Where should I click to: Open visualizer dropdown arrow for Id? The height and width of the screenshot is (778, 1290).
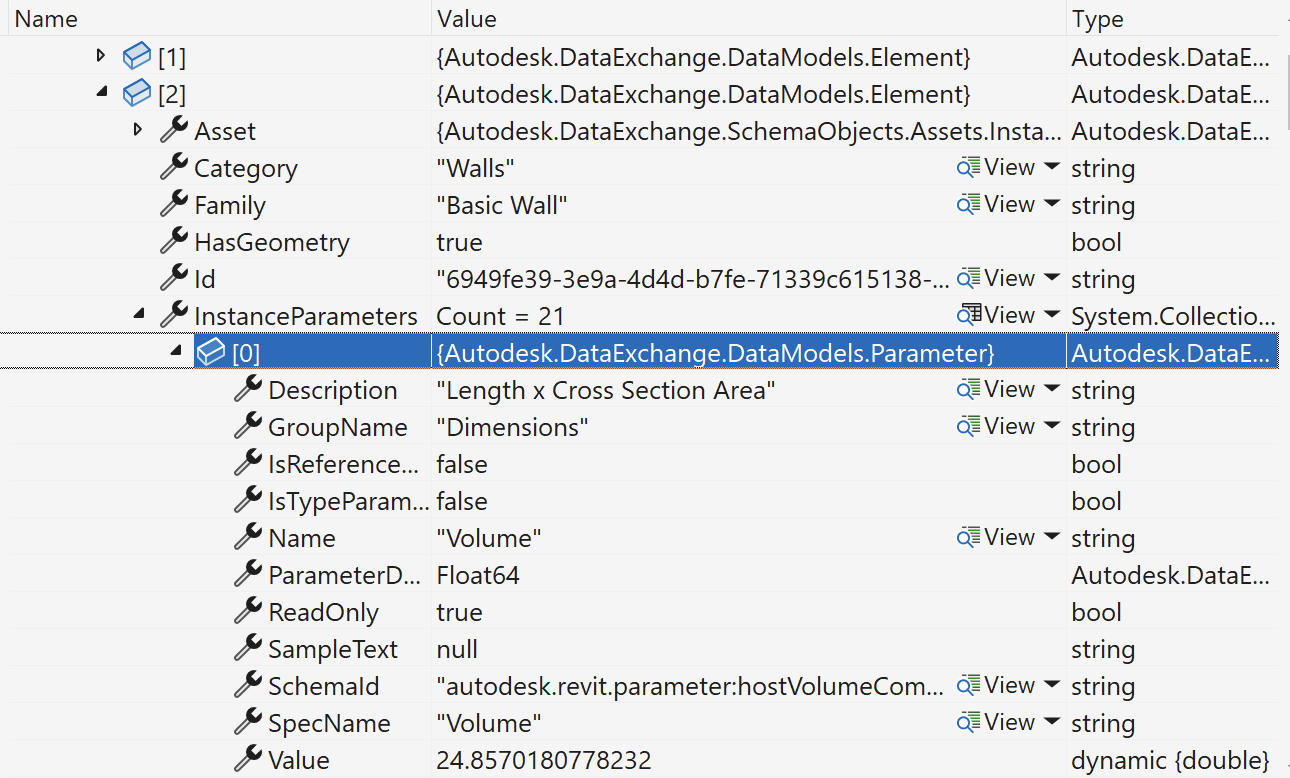tap(1051, 279)
